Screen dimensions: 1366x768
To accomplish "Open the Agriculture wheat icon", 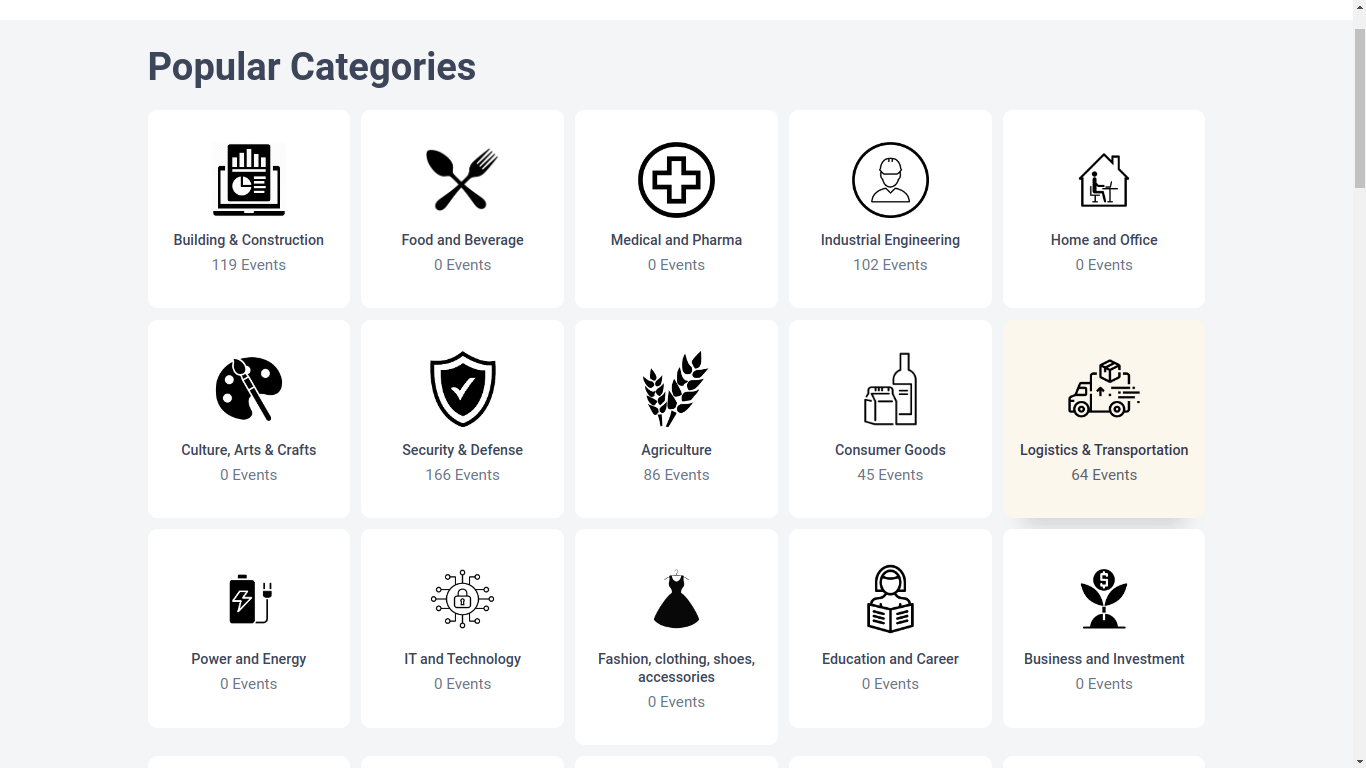I will (676, 389).
